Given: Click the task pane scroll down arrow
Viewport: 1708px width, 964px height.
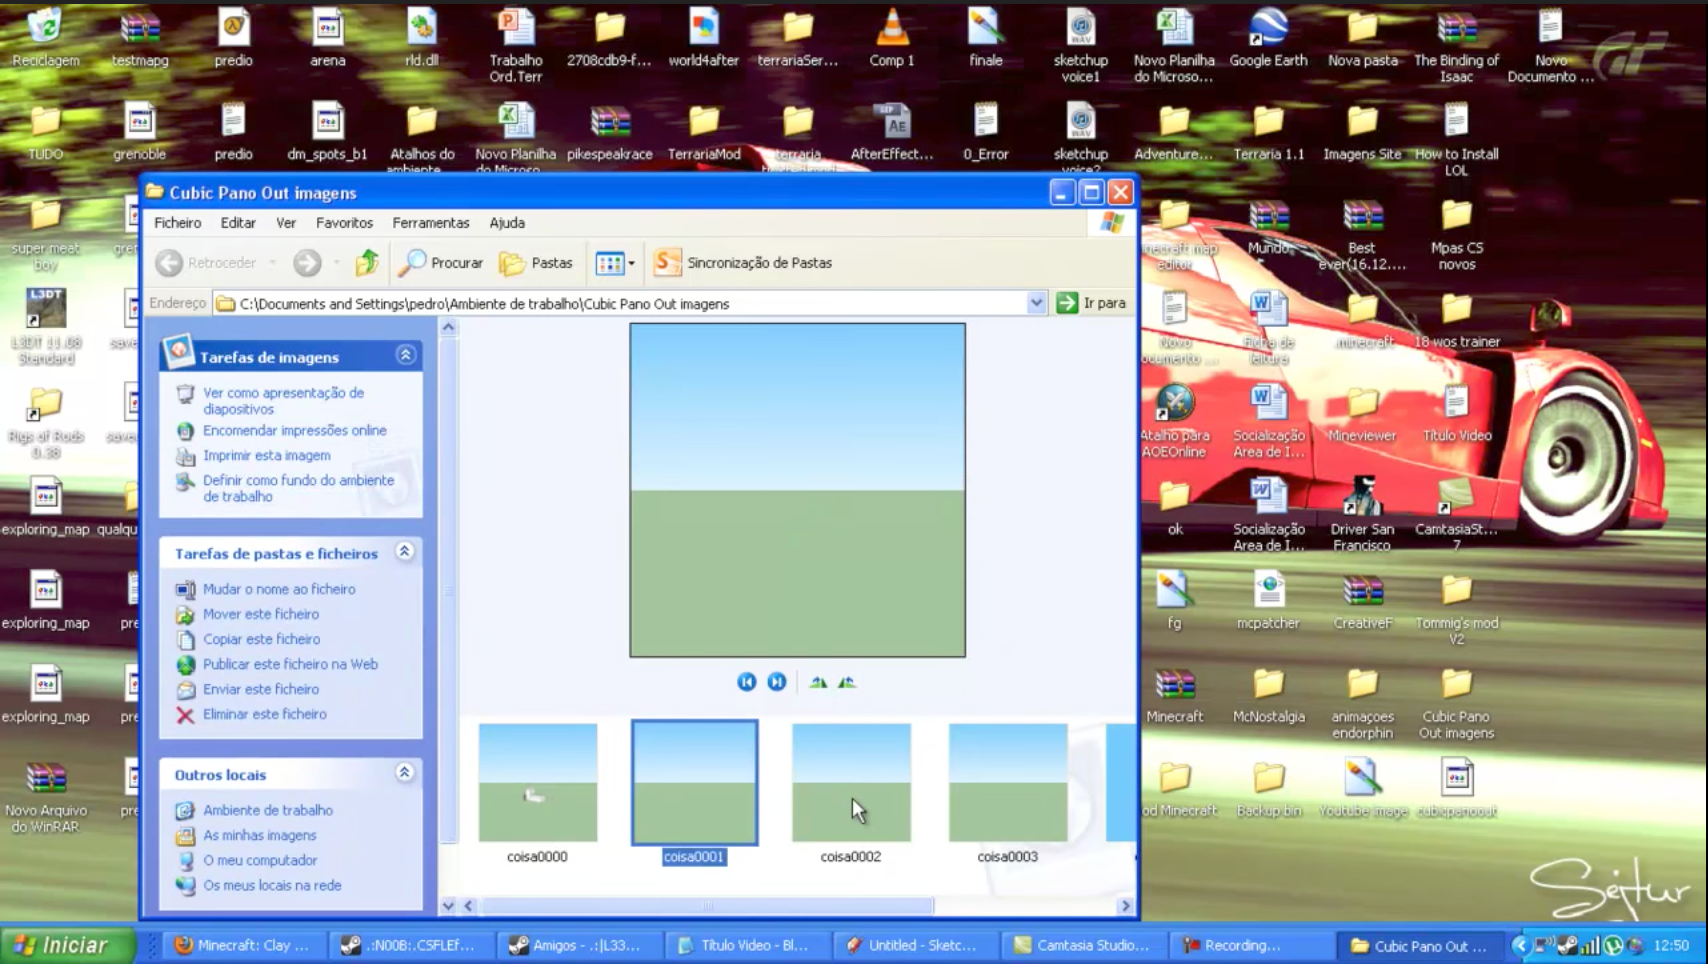Looking at the screenshot, I should tap(448, 906).
